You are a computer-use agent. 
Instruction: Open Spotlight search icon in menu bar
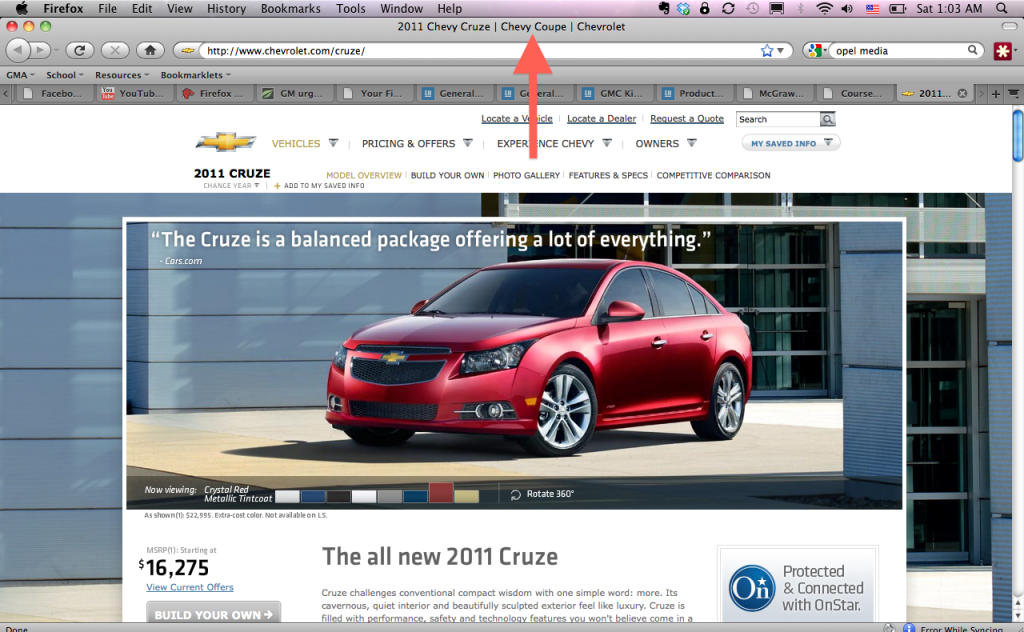[x=1002, y=8]
